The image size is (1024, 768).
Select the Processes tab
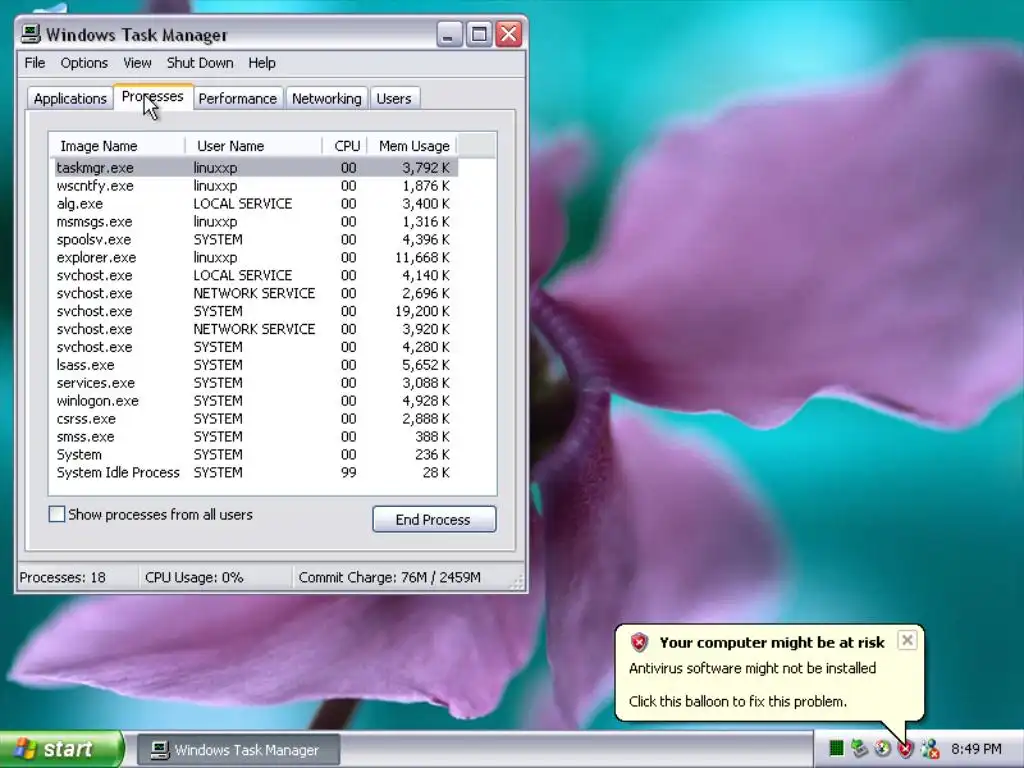[x=153, y=97]
